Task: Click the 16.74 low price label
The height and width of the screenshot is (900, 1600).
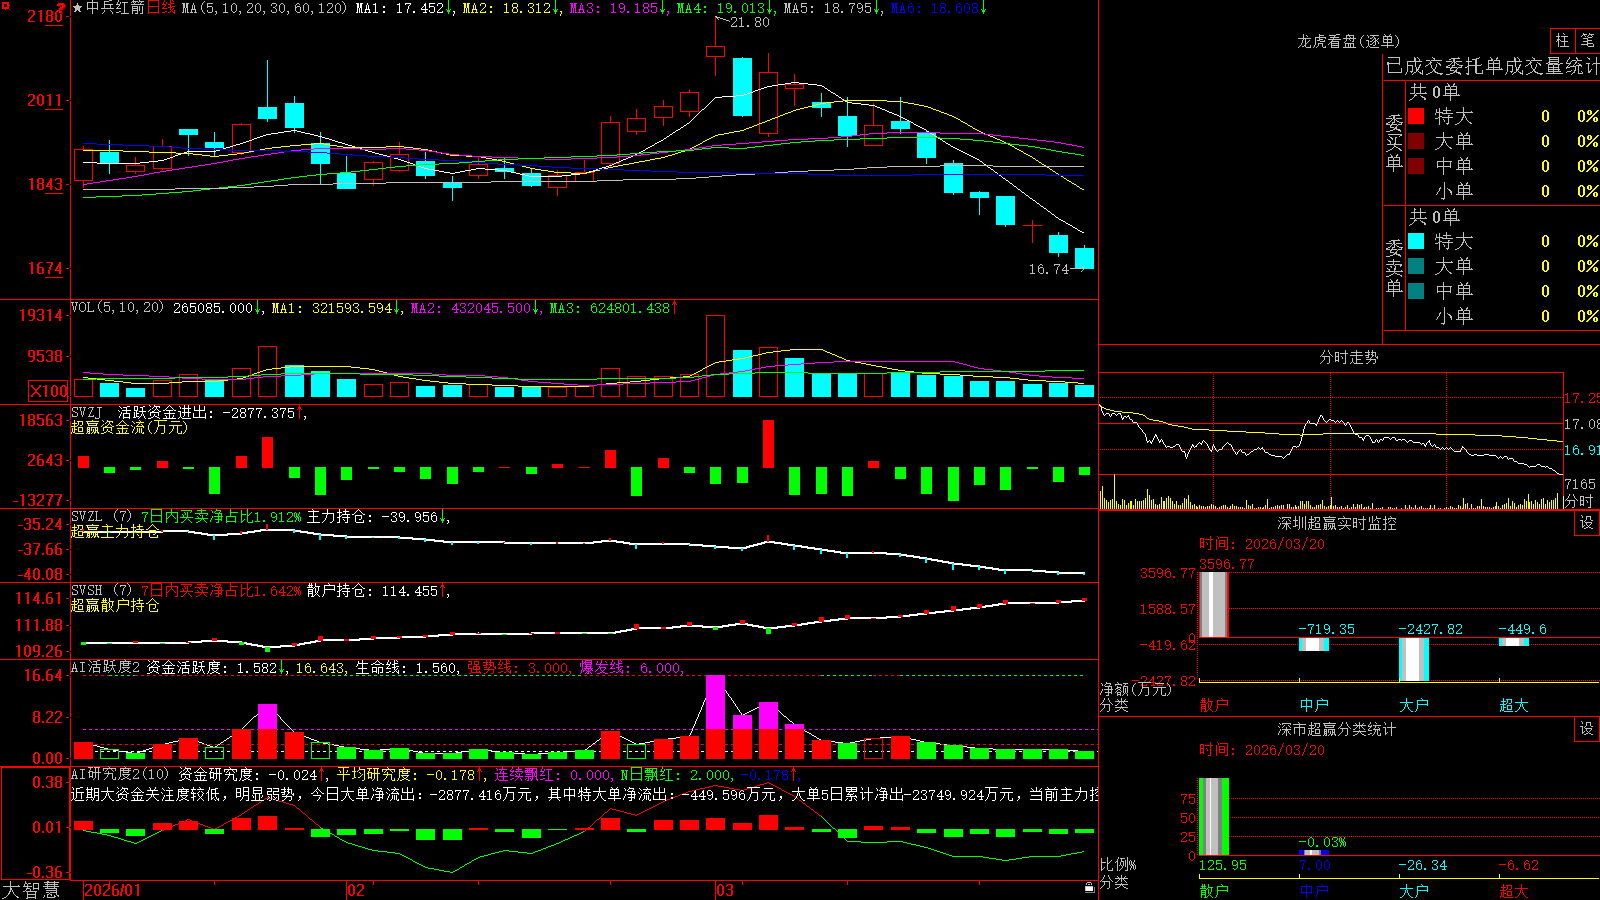Action: coord(1049,269)
